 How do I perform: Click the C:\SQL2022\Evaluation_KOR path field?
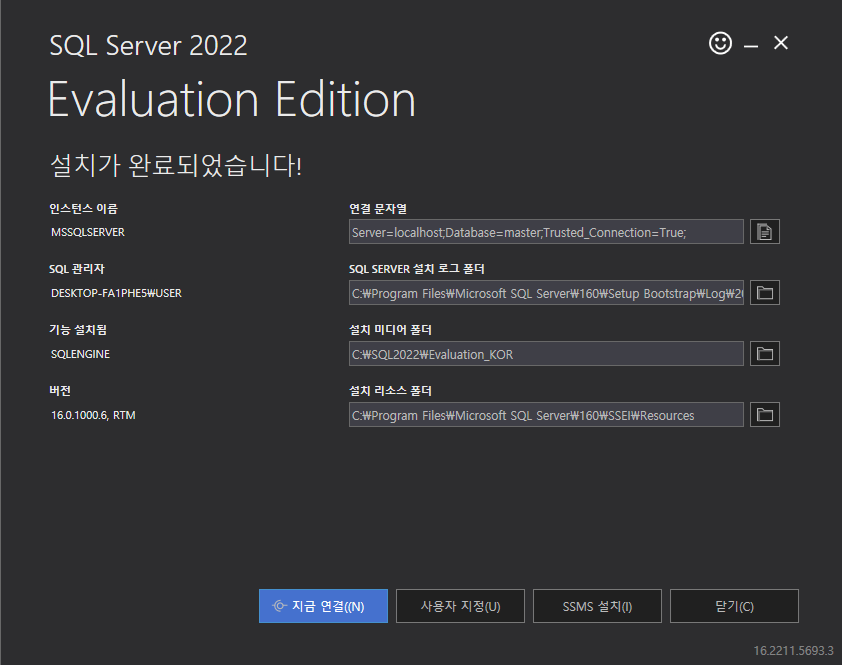click(546, 353)
